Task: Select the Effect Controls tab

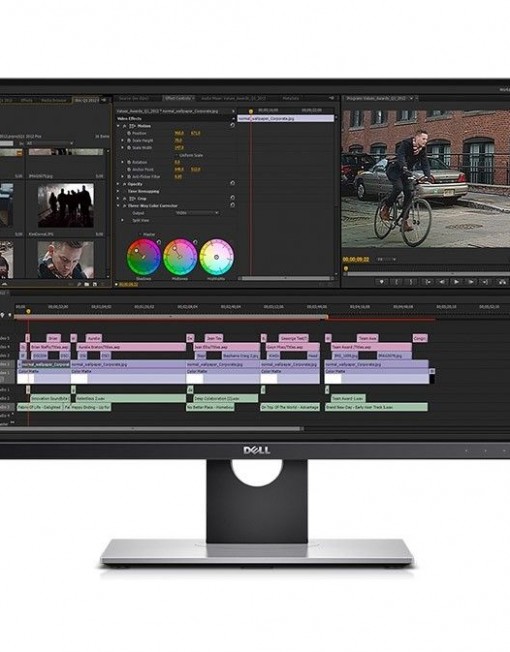Action: [x=178, y=98]
